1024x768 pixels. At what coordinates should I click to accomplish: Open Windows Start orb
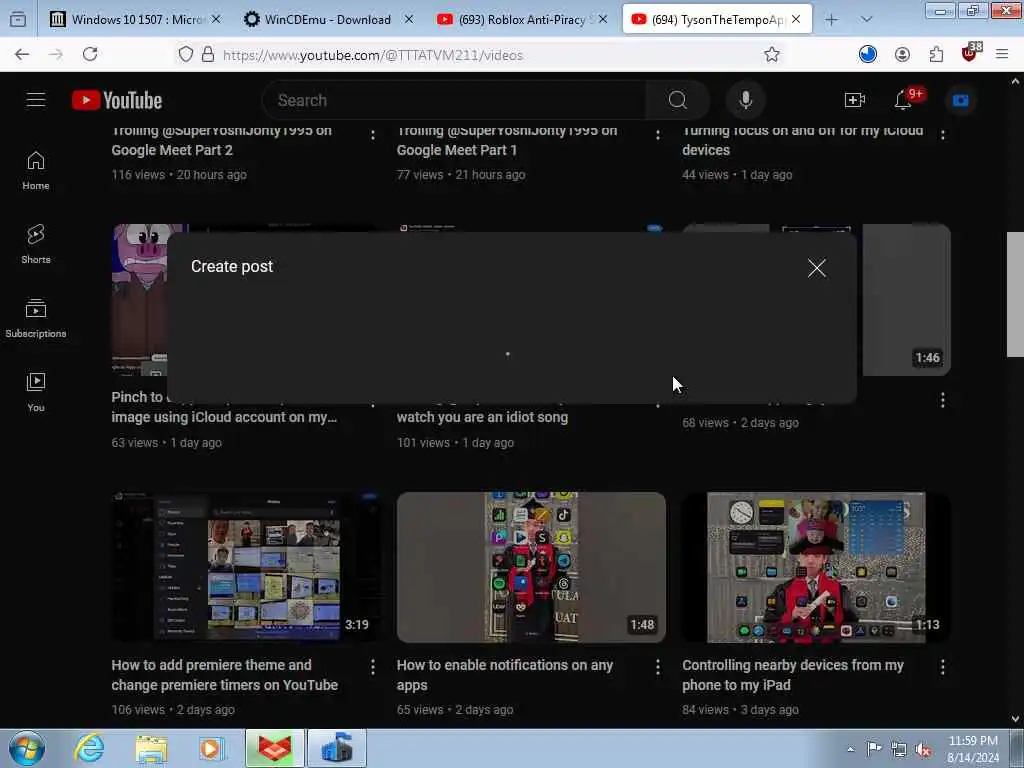tap(27, 748)
